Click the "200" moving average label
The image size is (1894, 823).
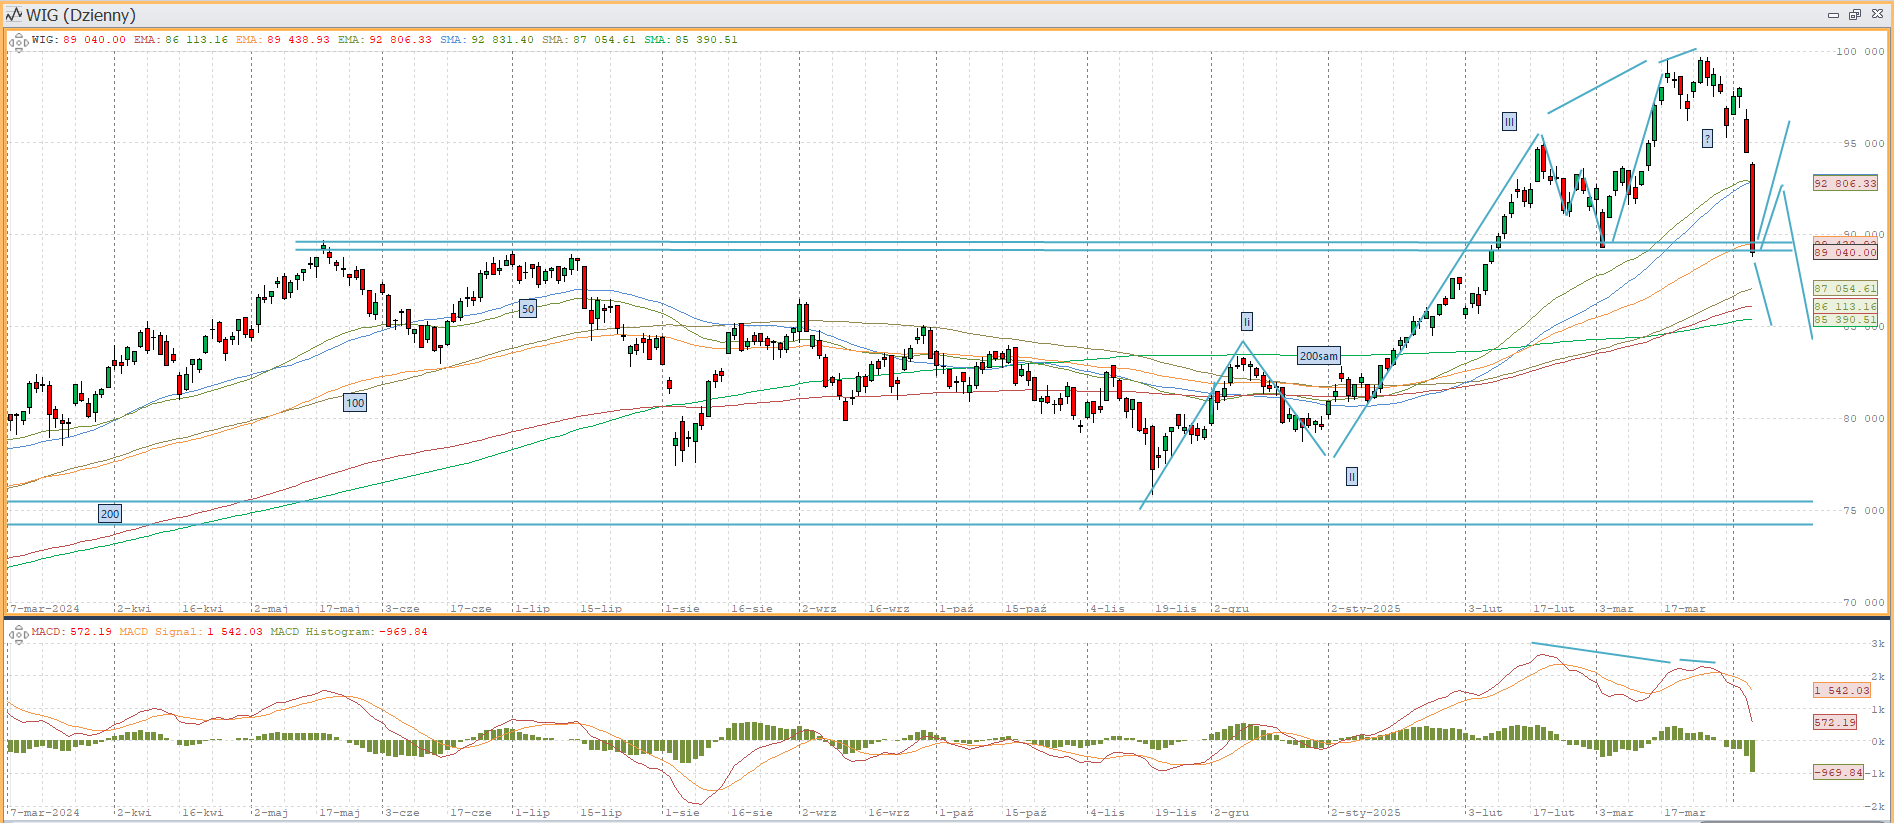pos(110,514)
